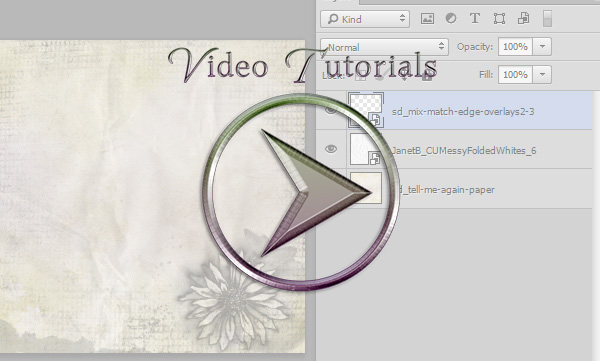Select the JanetB_CUMessyFoldedWhites_6 layer thumbnail
600x361 pixels.
tap(366, 149)
